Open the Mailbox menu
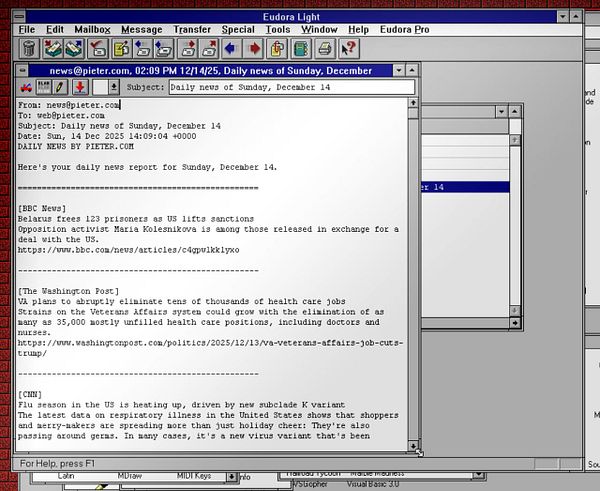This screenshot has width=600, height=491. tap(92, 30)
